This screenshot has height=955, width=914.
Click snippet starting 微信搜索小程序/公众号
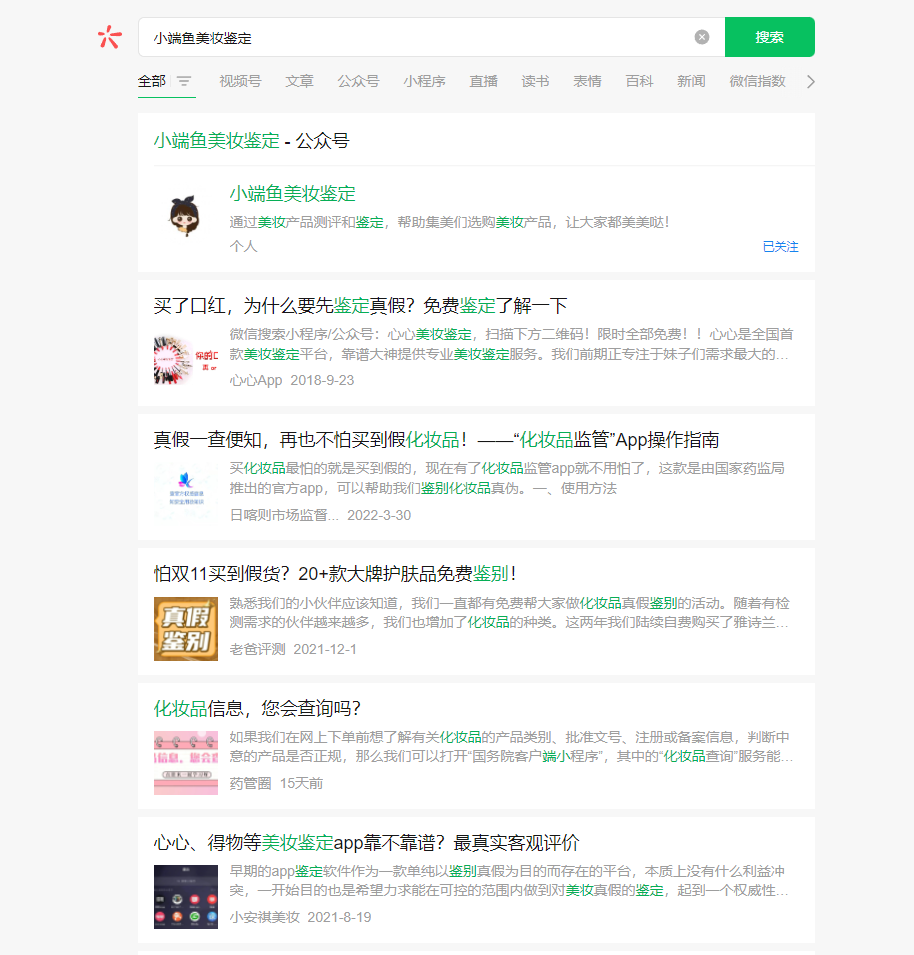pos(511,344)
